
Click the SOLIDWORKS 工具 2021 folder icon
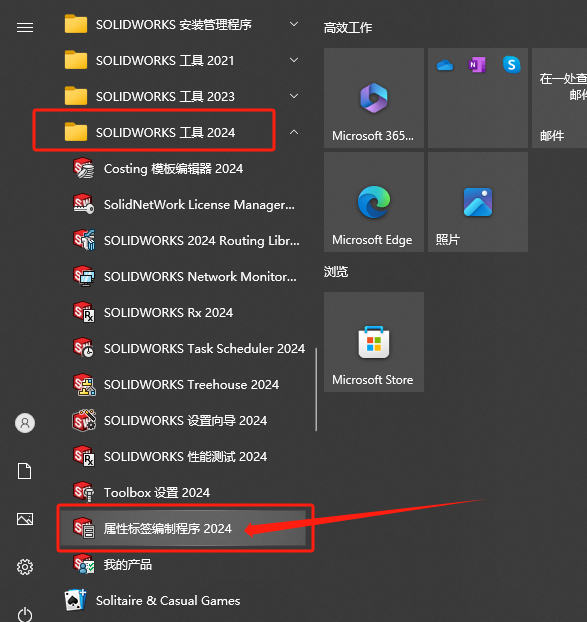pos(76,60)
